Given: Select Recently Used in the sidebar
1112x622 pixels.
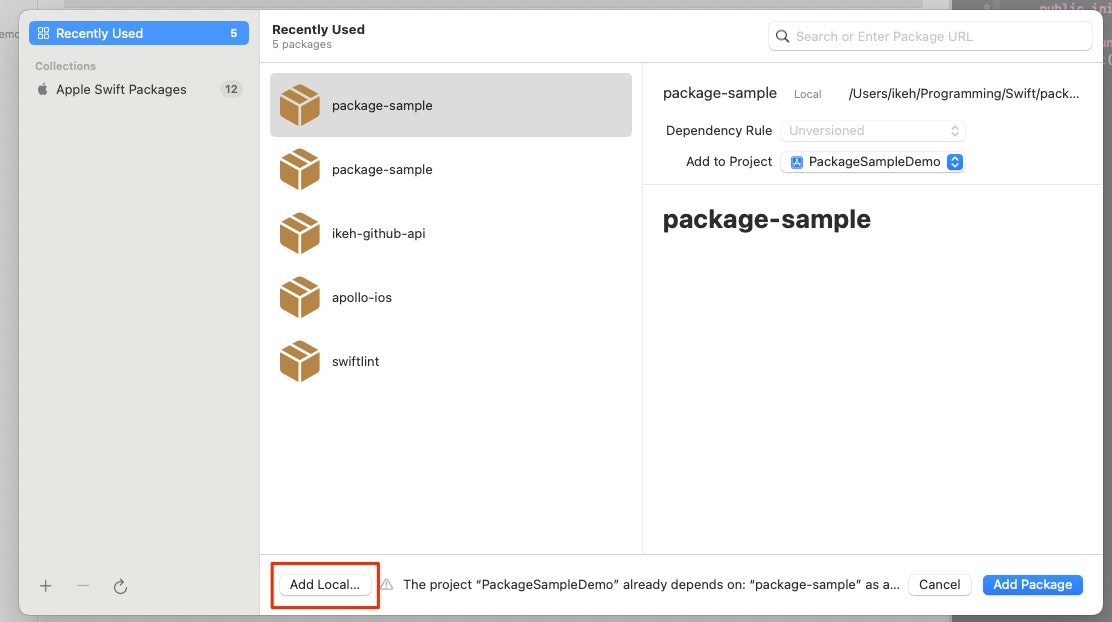Looking at the screenshot, I should tap(139, 33).
